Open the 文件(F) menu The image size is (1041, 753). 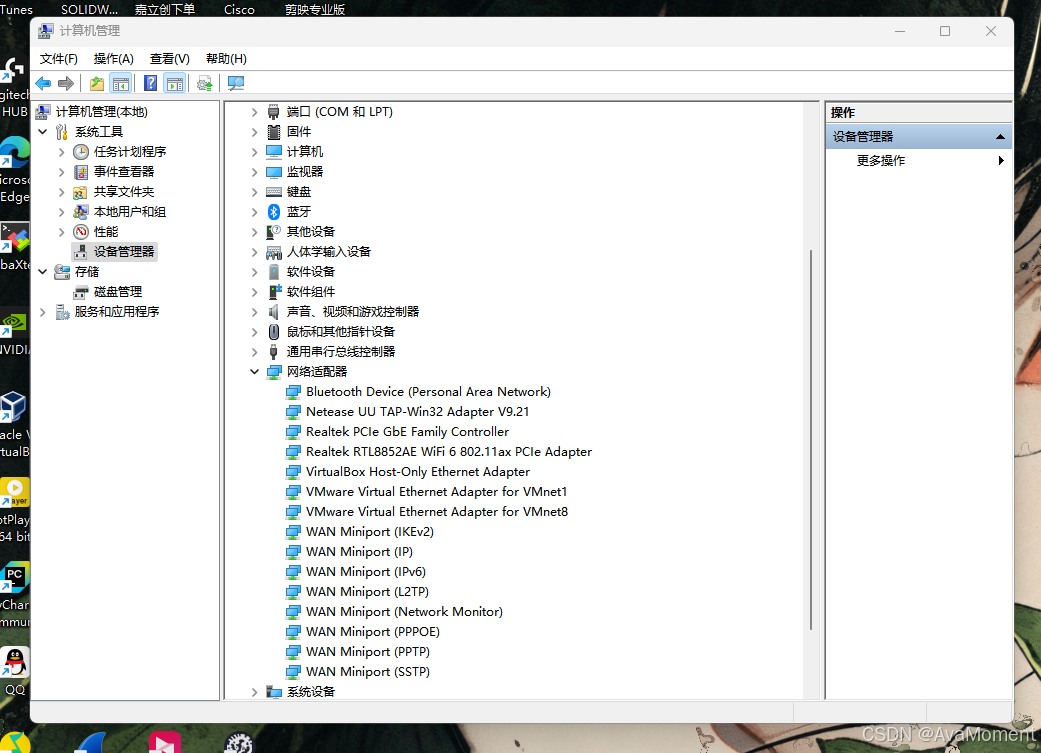[58, 58]
